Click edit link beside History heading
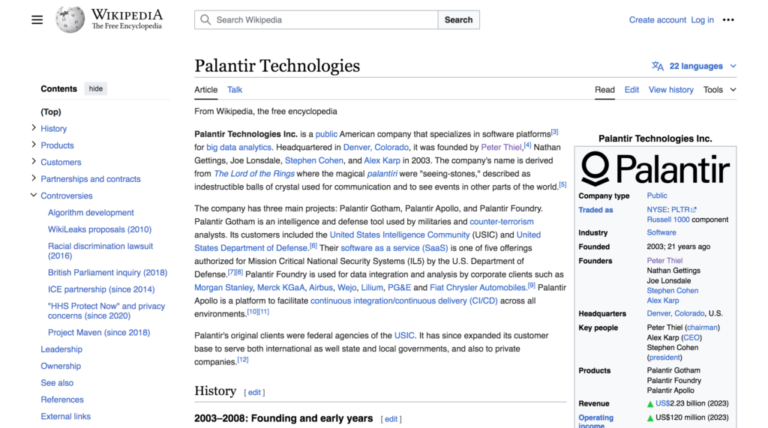Screen dimensions: 768x428 tap(254, 392)
